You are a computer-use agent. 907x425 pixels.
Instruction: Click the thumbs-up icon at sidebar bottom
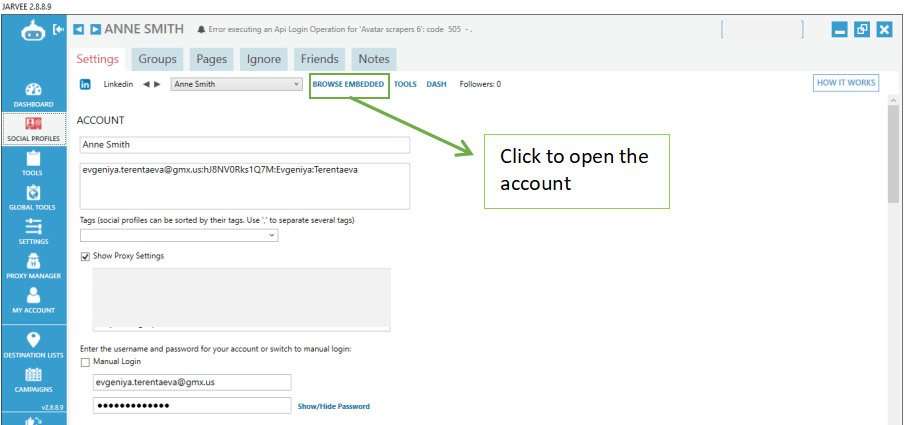pos(33,420)
